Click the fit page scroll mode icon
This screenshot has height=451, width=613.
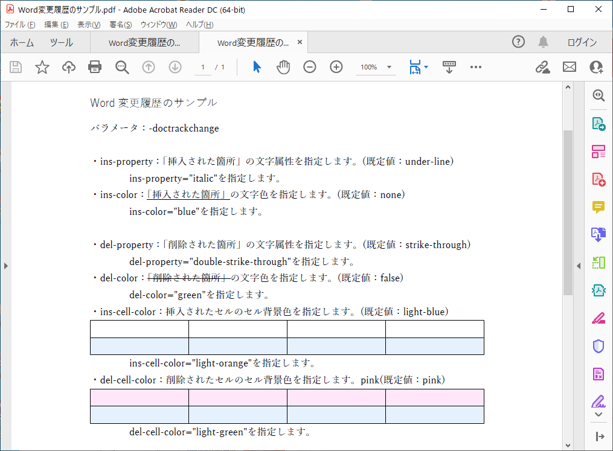tap(415, 67)
